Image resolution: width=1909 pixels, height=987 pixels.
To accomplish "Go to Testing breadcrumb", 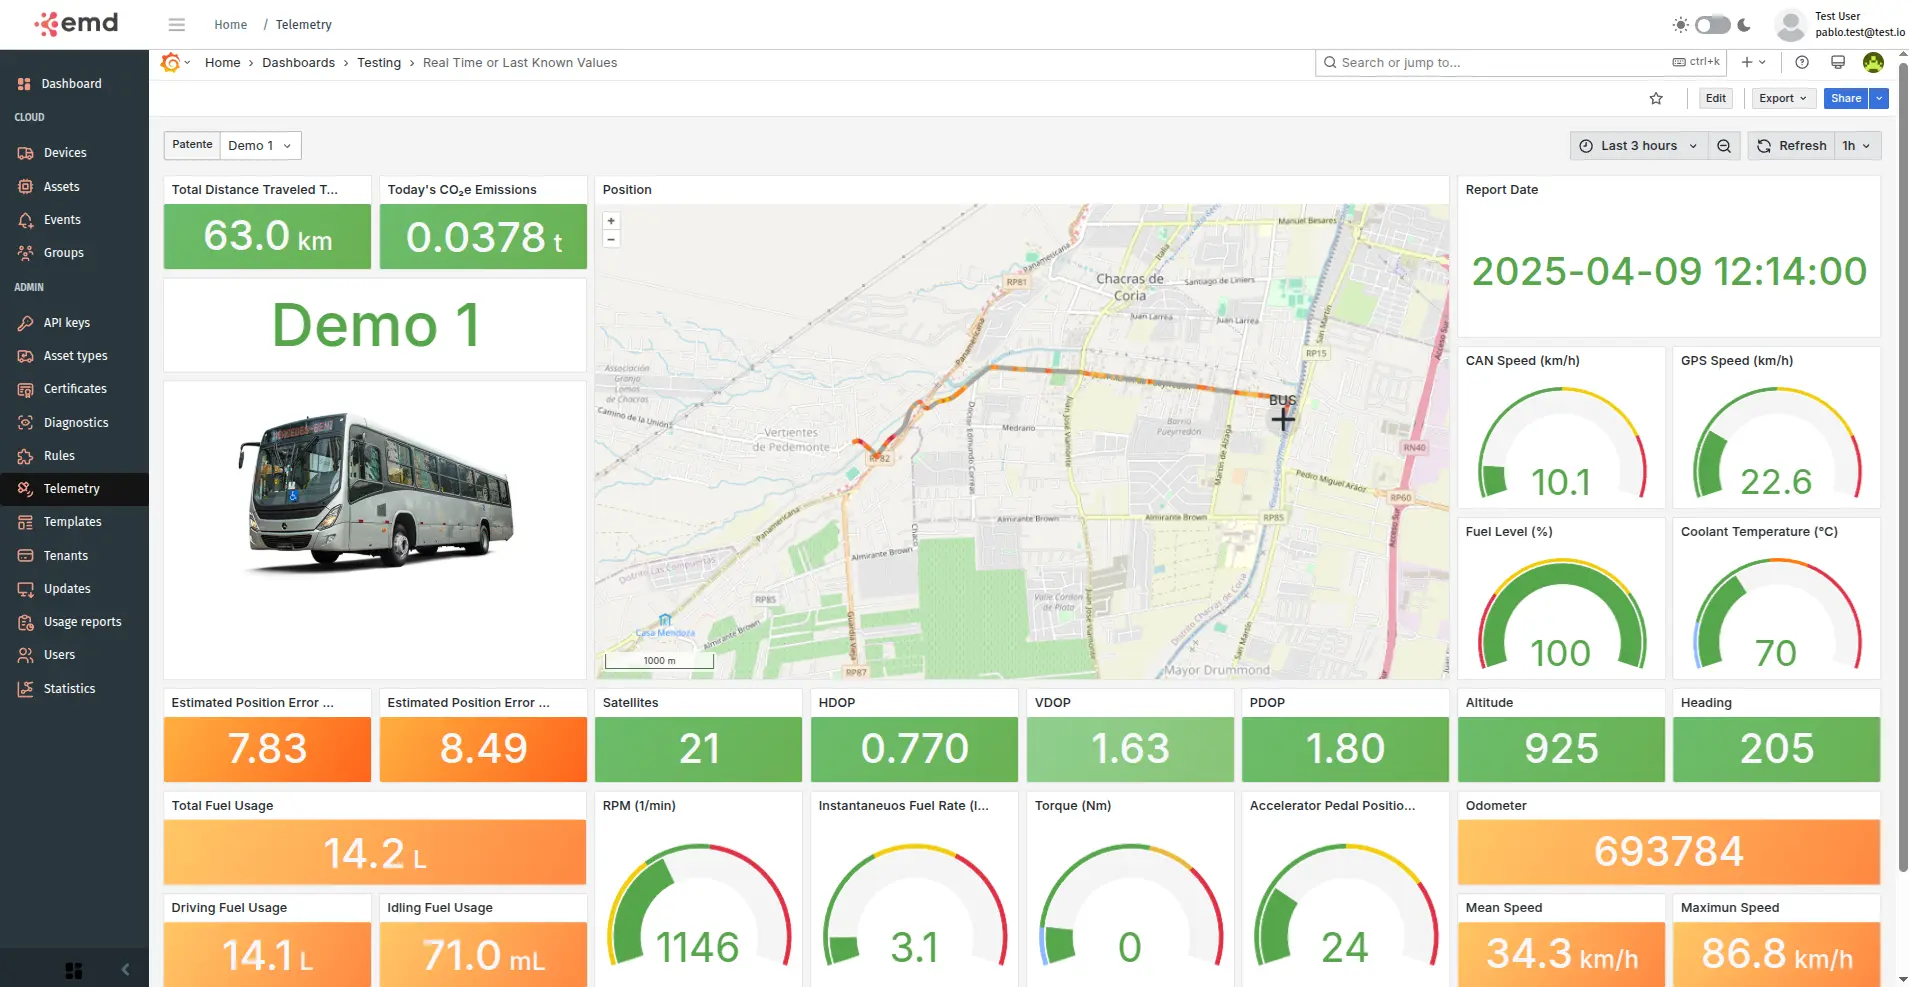I will pos(379,63).
